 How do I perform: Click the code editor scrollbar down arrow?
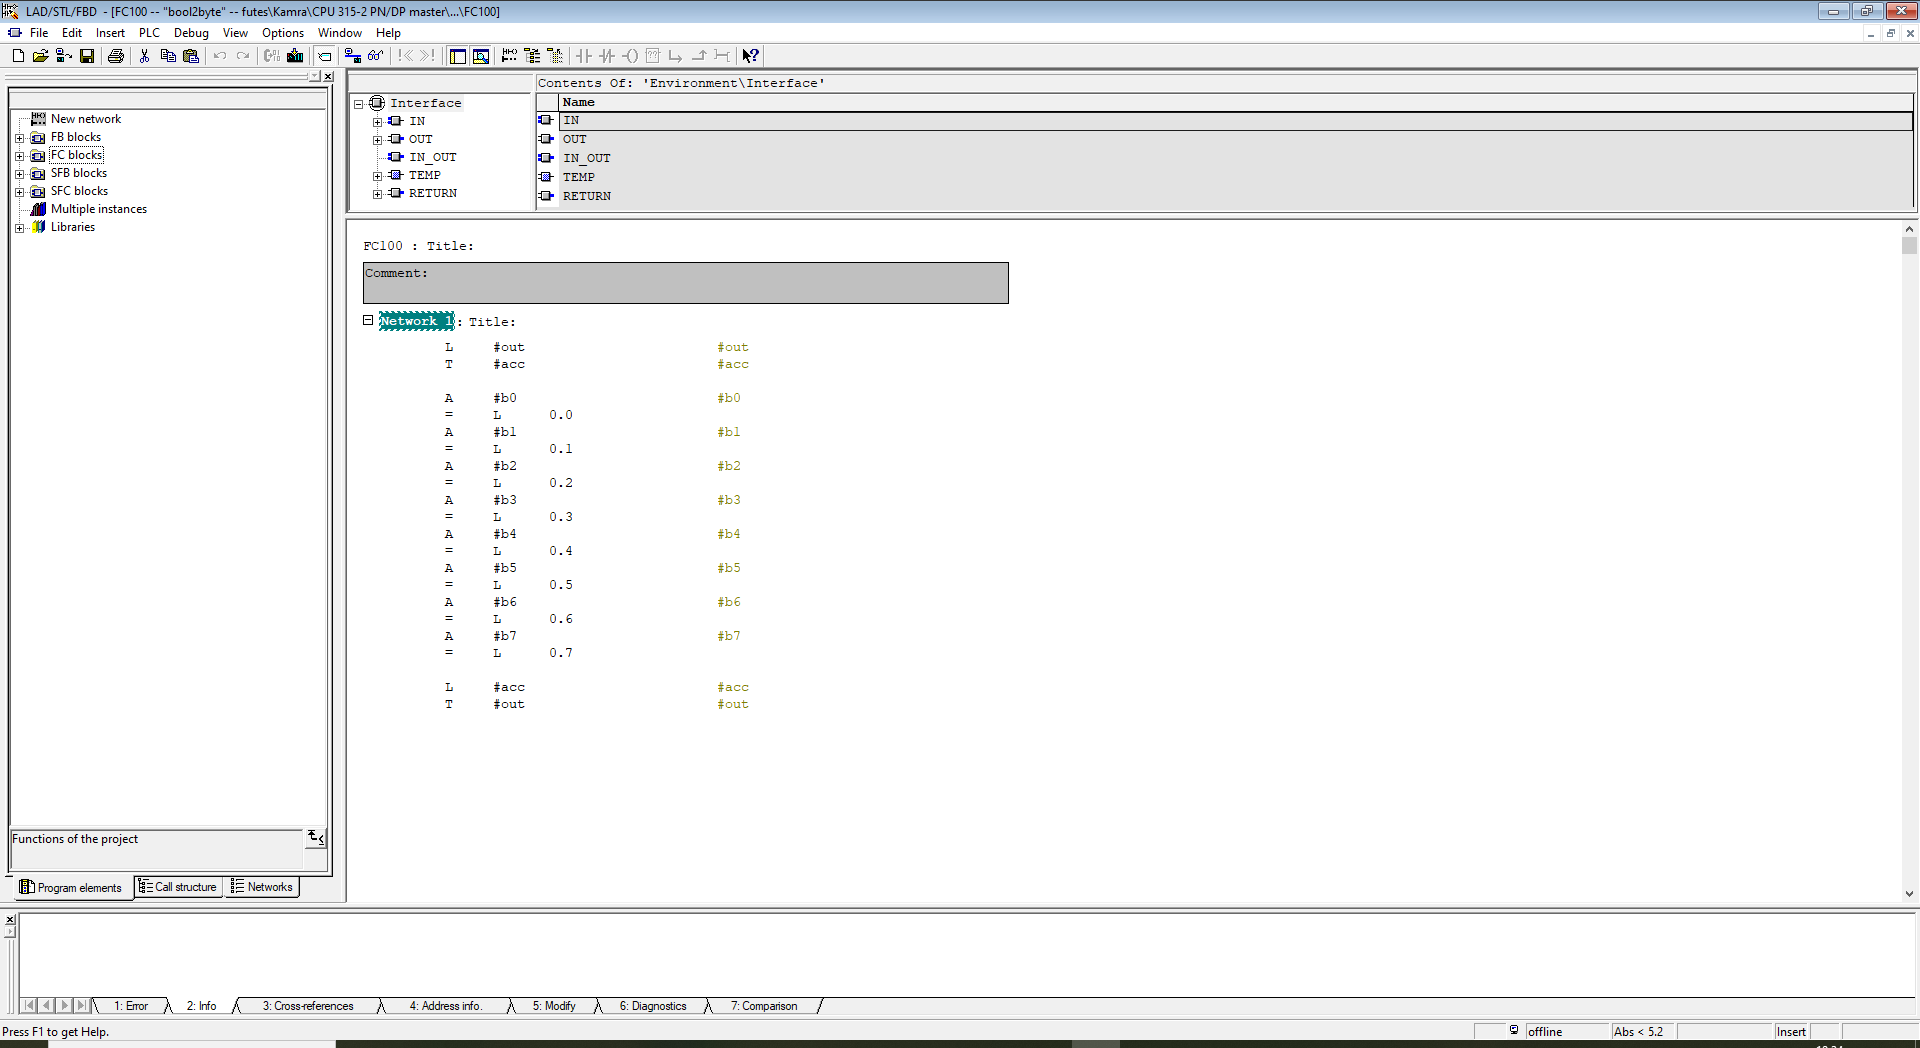click(1909, 894)
